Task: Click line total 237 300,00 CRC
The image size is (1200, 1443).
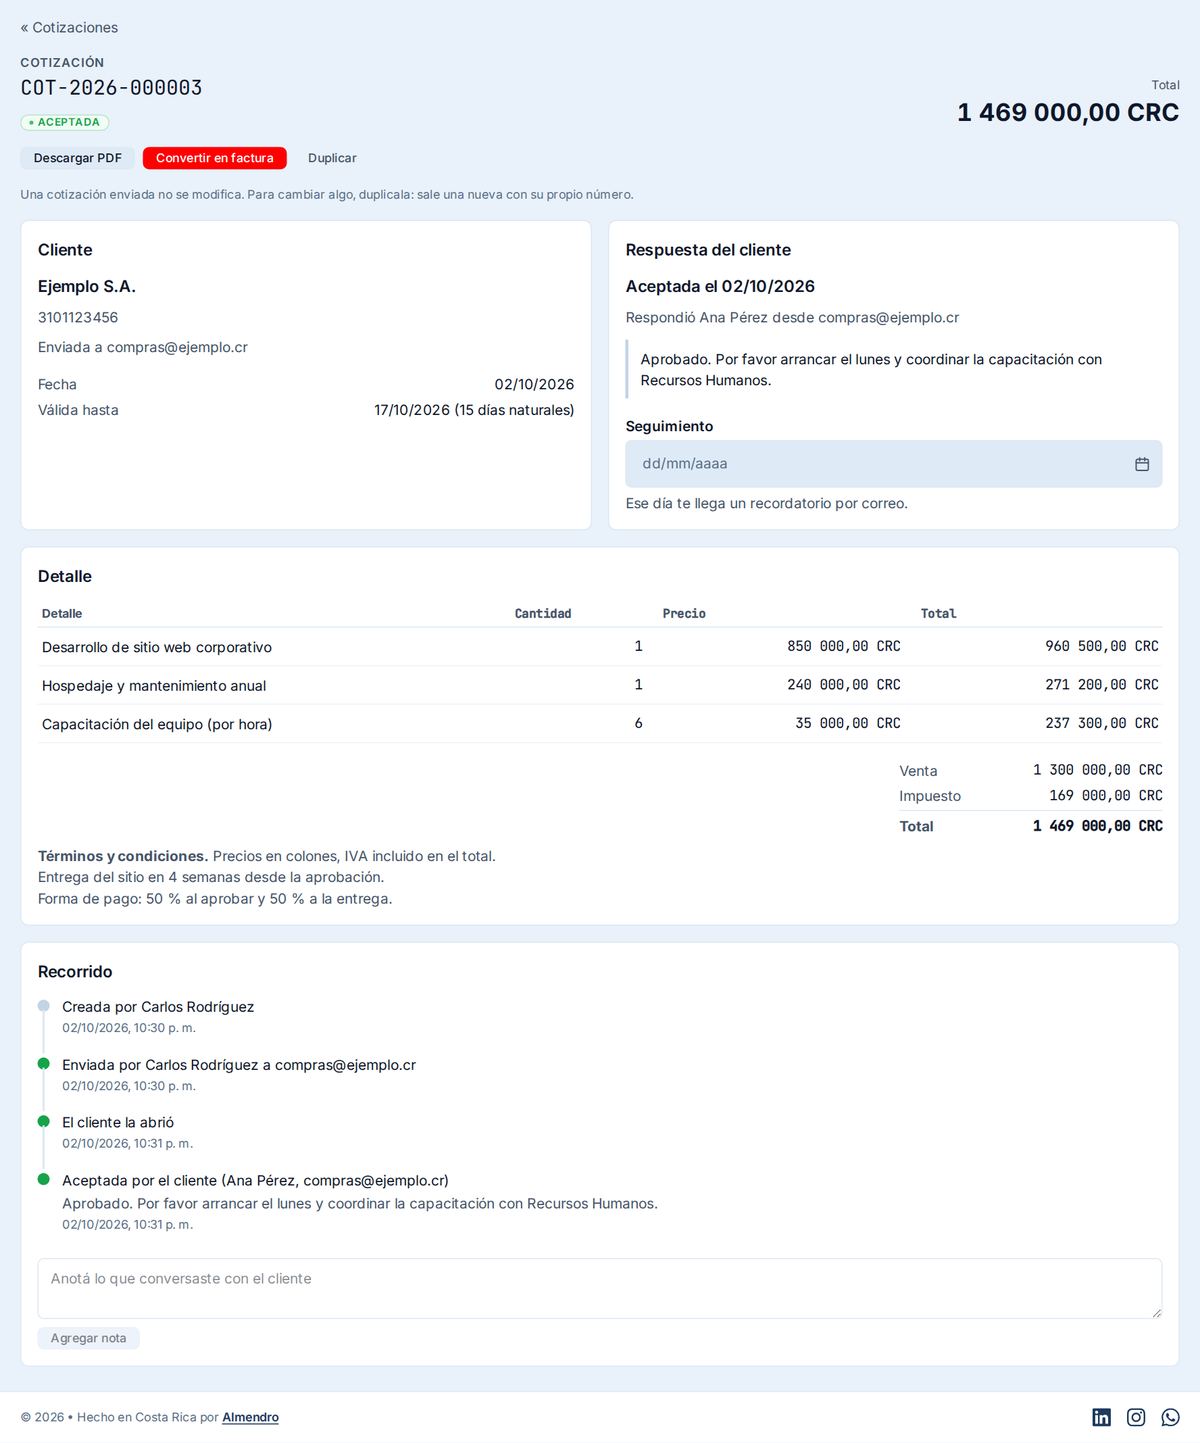Action: [1102, 723]
